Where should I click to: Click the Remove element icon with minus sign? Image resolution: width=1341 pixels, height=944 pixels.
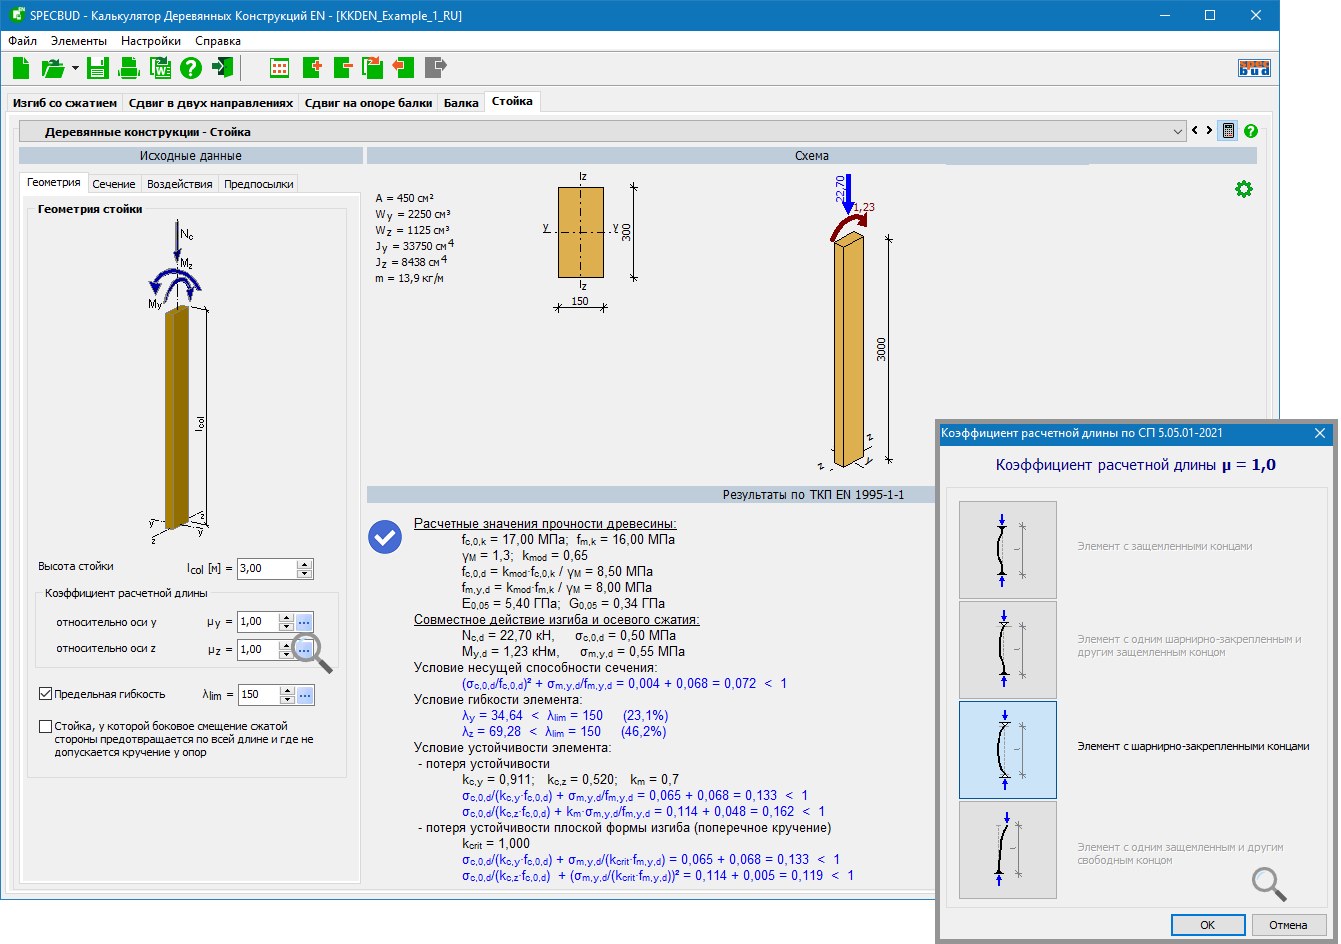pos(343,68)
